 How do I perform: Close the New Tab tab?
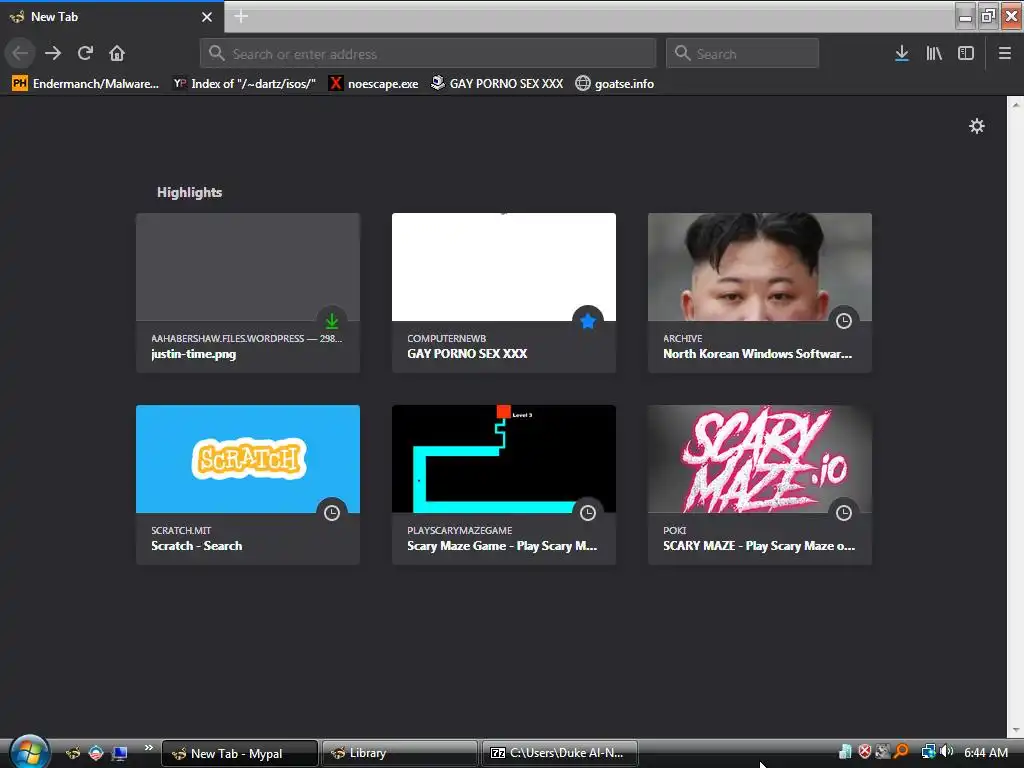point(207,17)
